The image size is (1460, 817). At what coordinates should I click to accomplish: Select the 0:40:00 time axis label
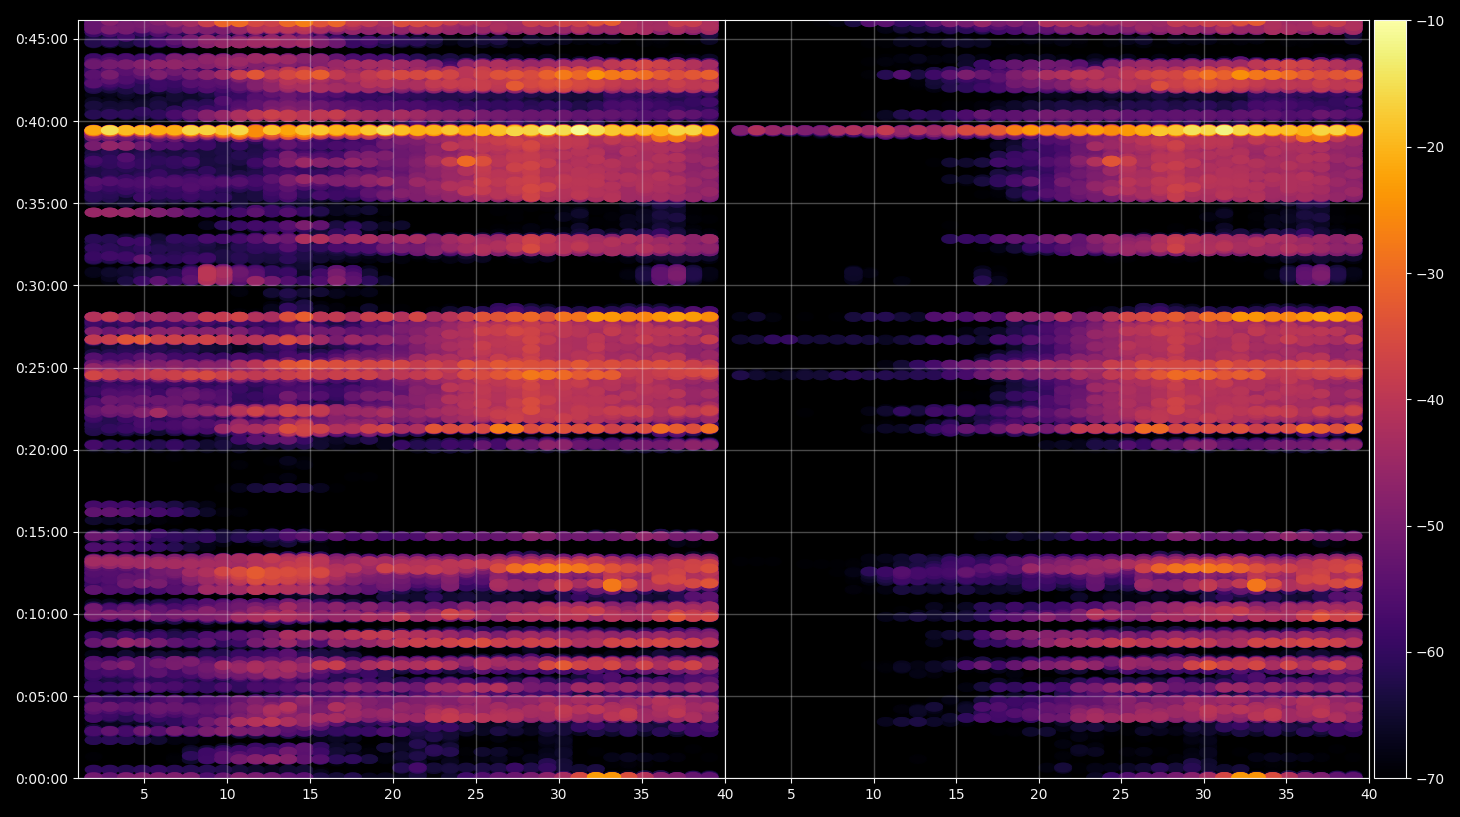42,122
